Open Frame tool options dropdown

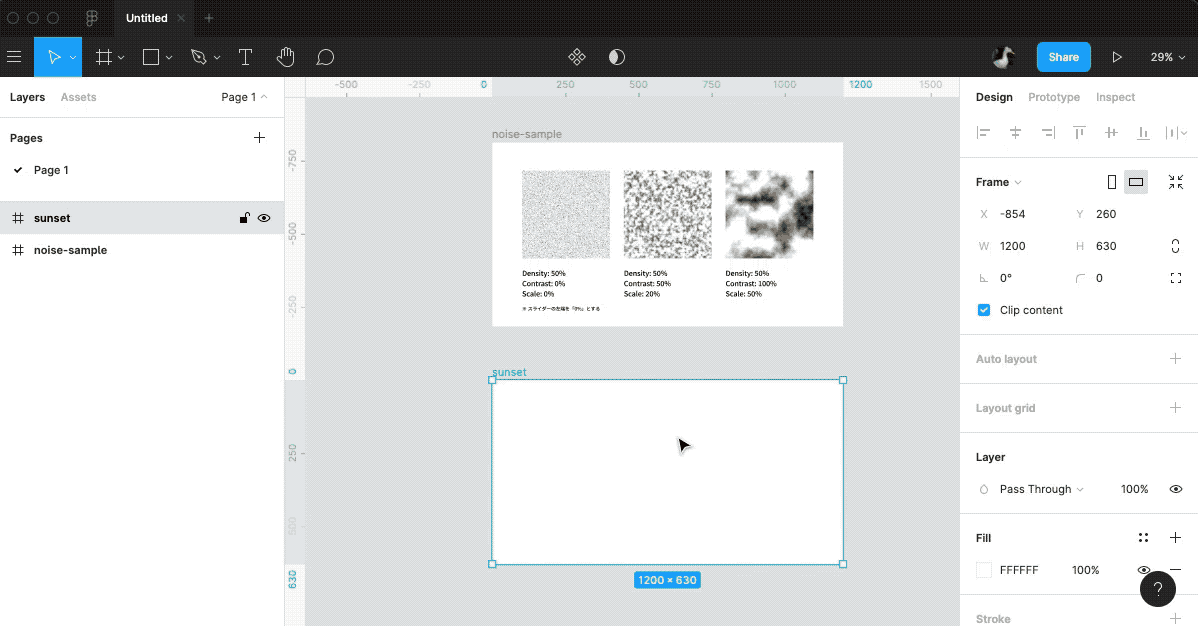(x=121, y=57)
